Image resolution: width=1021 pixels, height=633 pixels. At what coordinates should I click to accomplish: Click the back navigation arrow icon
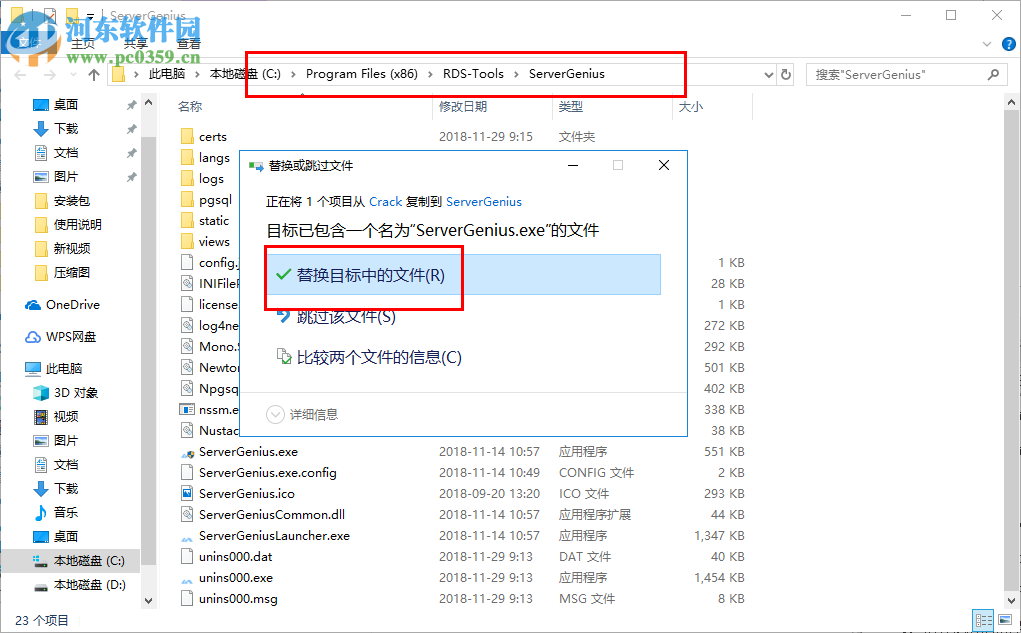coord(20,73)
